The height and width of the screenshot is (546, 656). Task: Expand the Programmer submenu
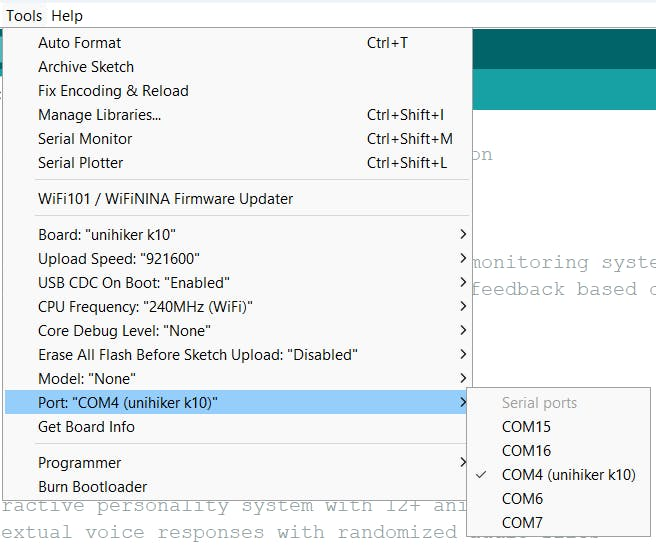[237, 463]
